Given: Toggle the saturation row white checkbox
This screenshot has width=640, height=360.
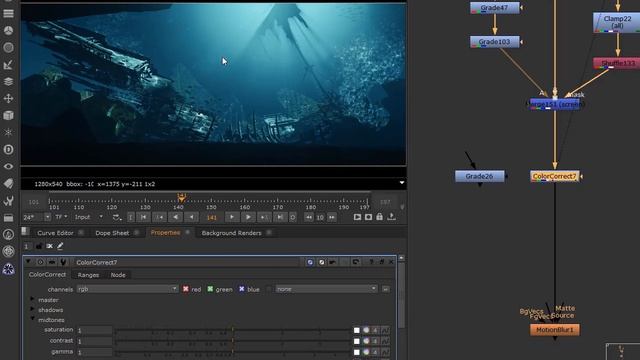Looking at the screenshot, I should click(x=357, y=330).
